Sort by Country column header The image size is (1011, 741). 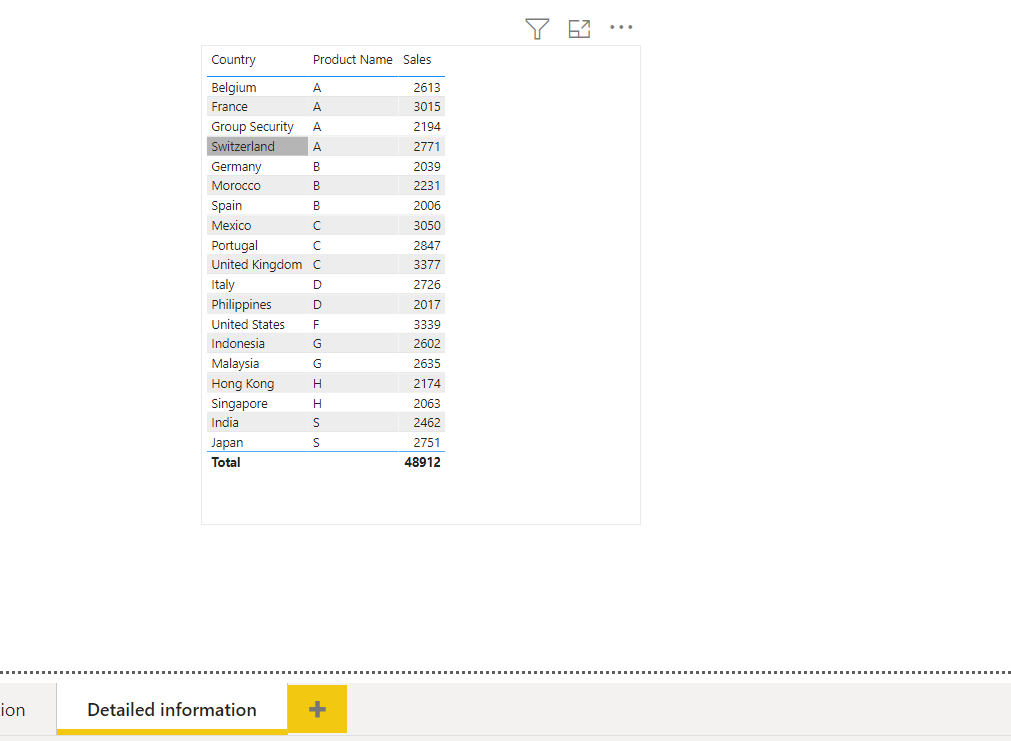pyautogui.click(x=233, y=59)
